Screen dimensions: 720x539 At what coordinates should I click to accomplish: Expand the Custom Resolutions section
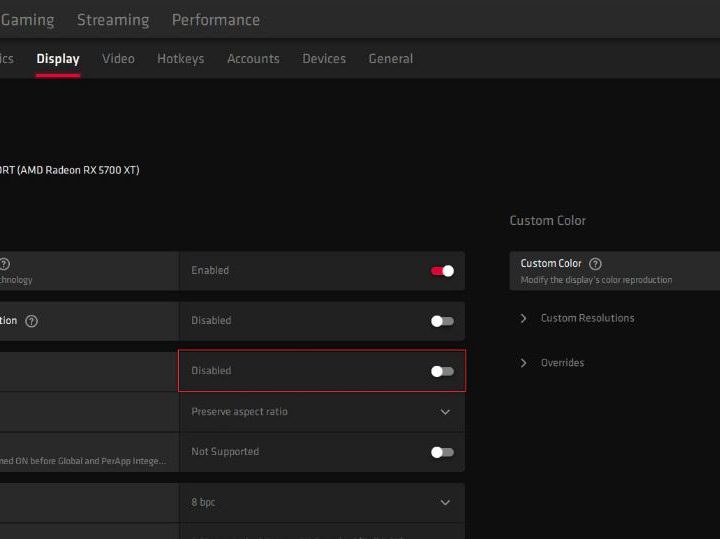[x=577, y=318]
